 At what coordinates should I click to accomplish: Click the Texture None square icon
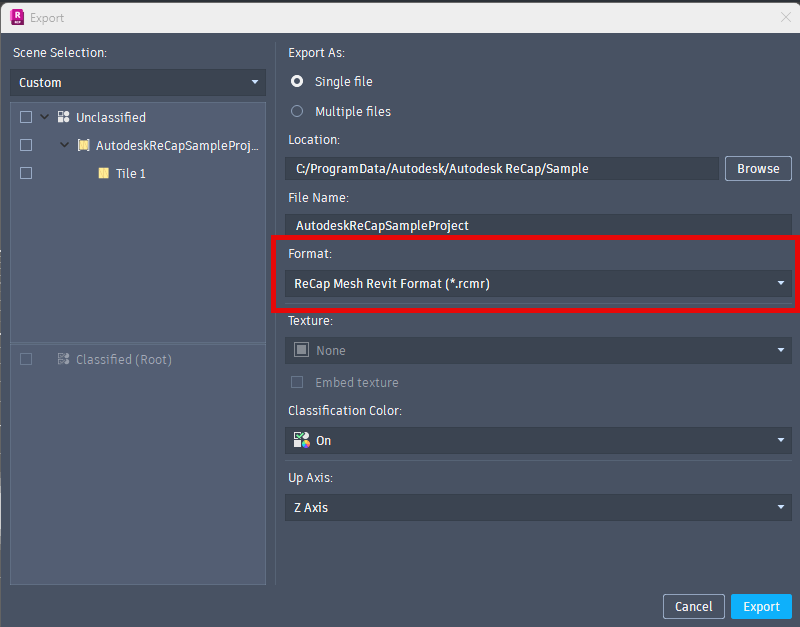tap(302, 350)
